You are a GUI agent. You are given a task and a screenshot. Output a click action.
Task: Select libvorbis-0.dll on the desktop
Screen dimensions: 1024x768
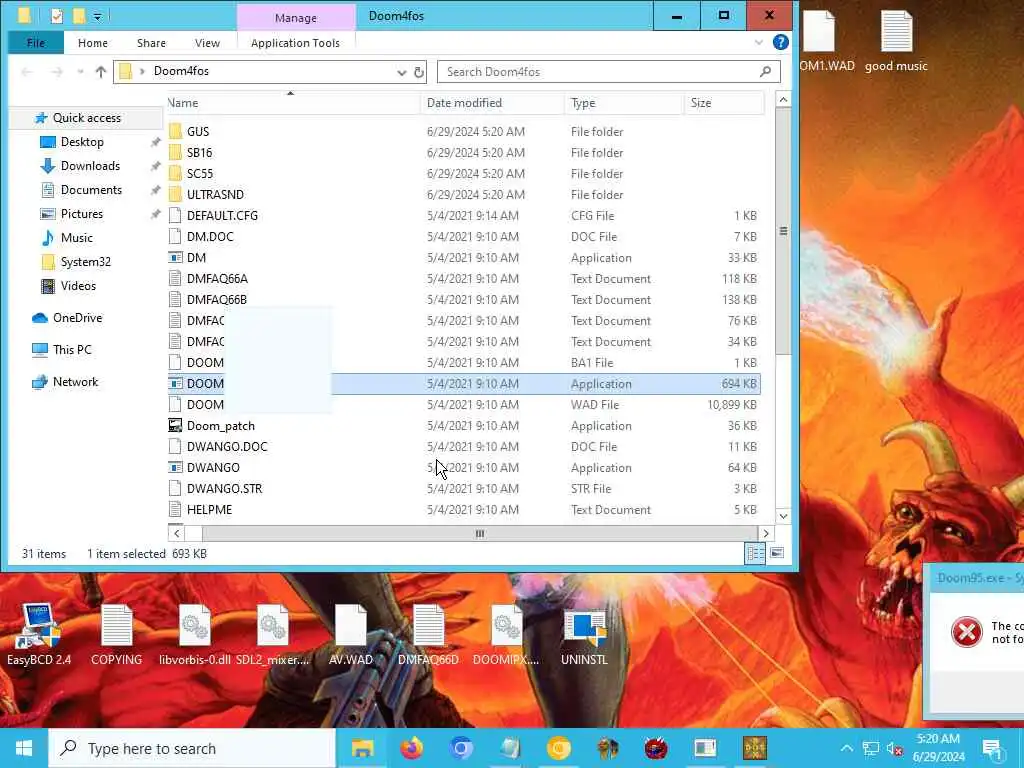(195, 634)
